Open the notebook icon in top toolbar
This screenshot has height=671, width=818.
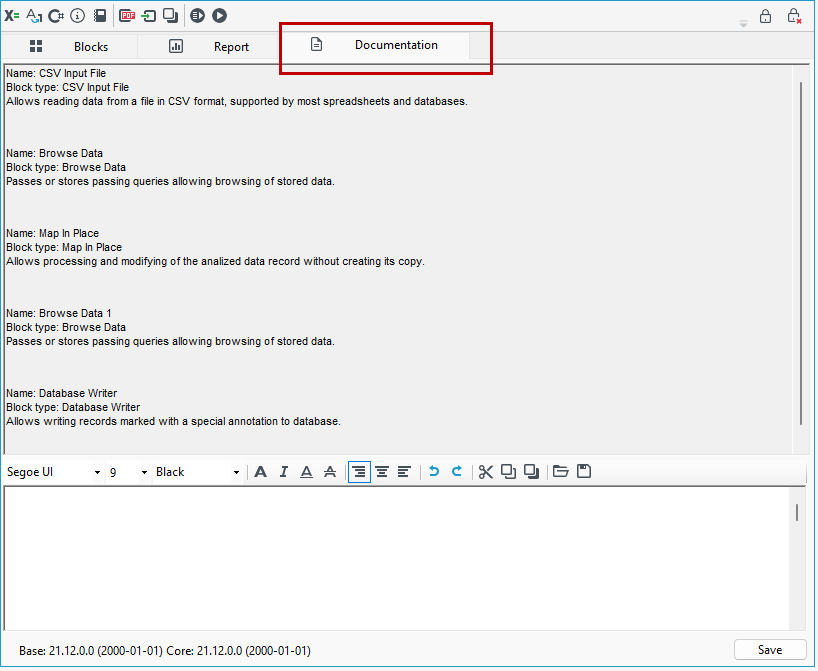point(100,16)
